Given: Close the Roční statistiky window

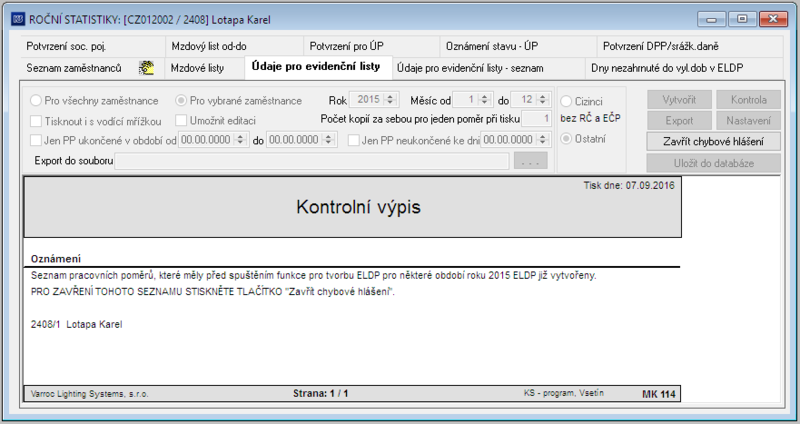Looking at the screenshot, I should click(x=773, y=19).
